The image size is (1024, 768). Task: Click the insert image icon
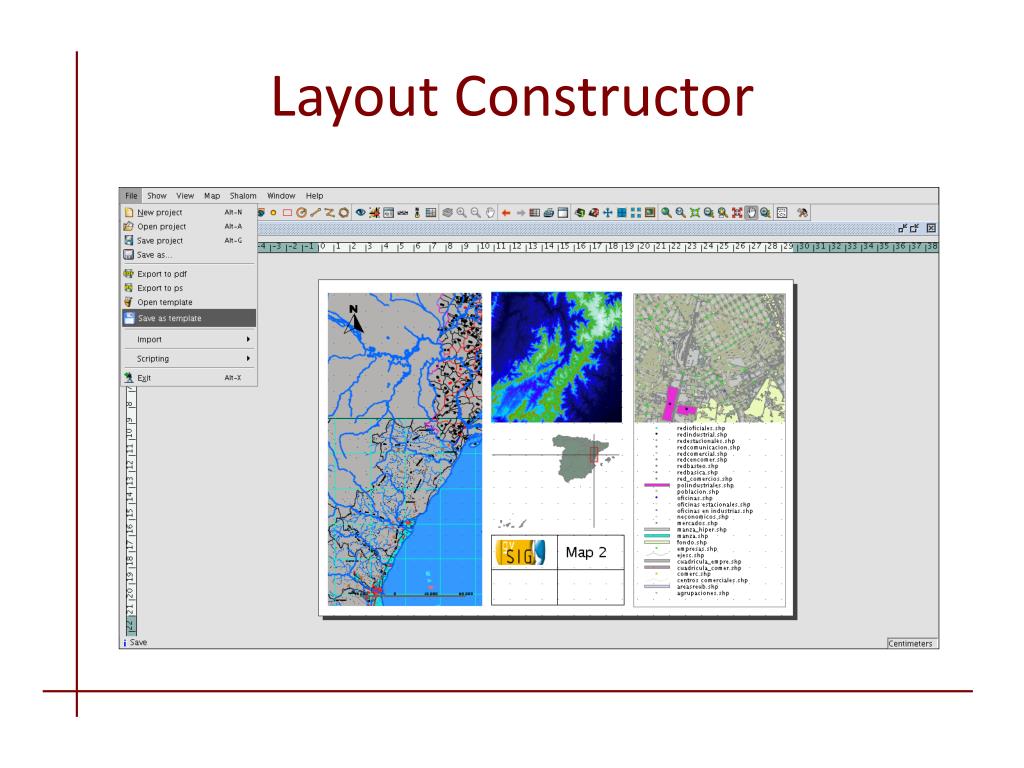(375, 213)
